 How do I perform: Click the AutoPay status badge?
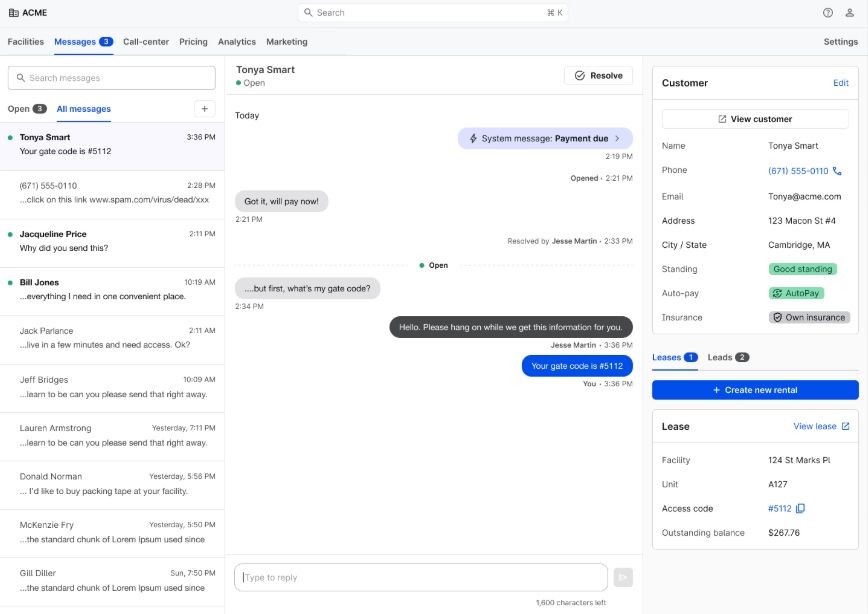tap(796, 293)
